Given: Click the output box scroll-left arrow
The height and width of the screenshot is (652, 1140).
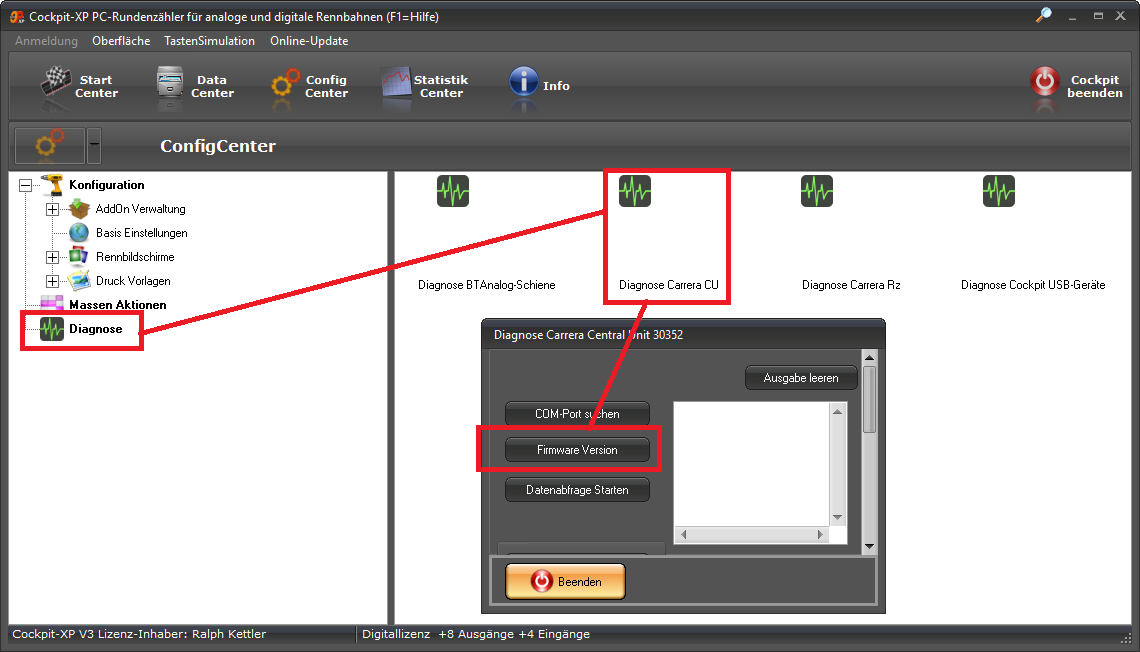Looking at the screenshot, I should click(x=683, y=534).
